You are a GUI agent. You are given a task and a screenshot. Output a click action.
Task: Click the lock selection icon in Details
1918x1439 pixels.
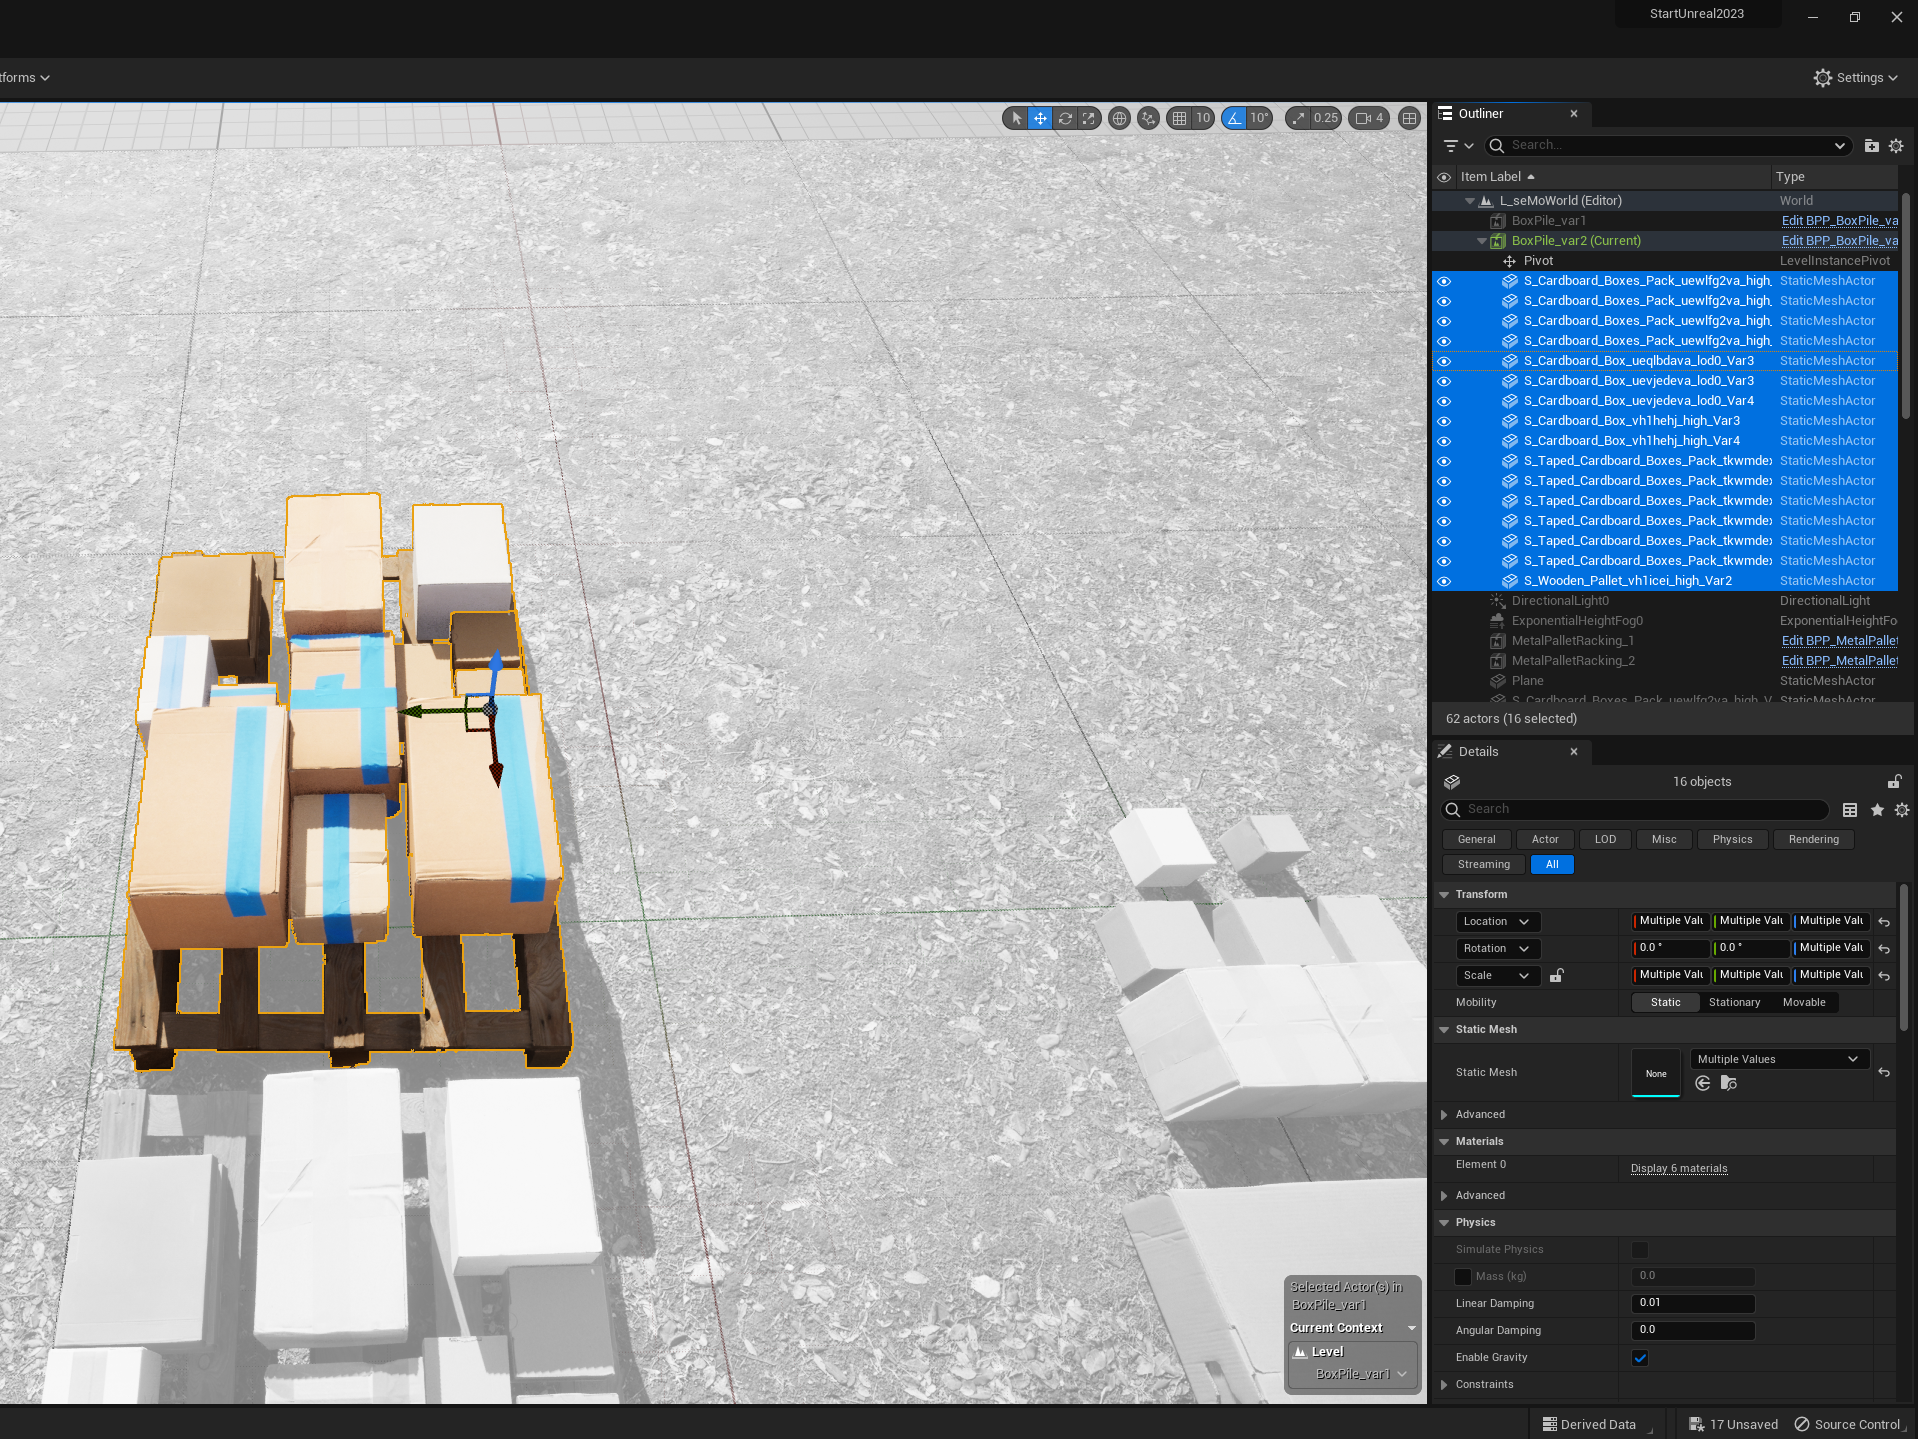click(1894, 782)
